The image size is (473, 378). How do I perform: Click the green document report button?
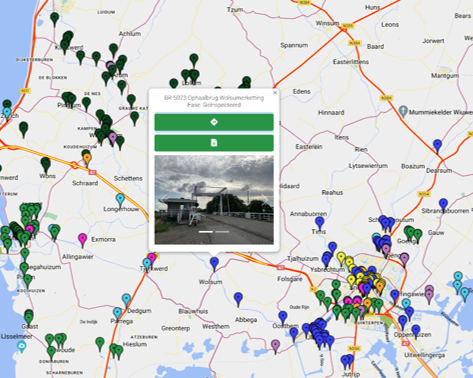[x=214, y=143]
